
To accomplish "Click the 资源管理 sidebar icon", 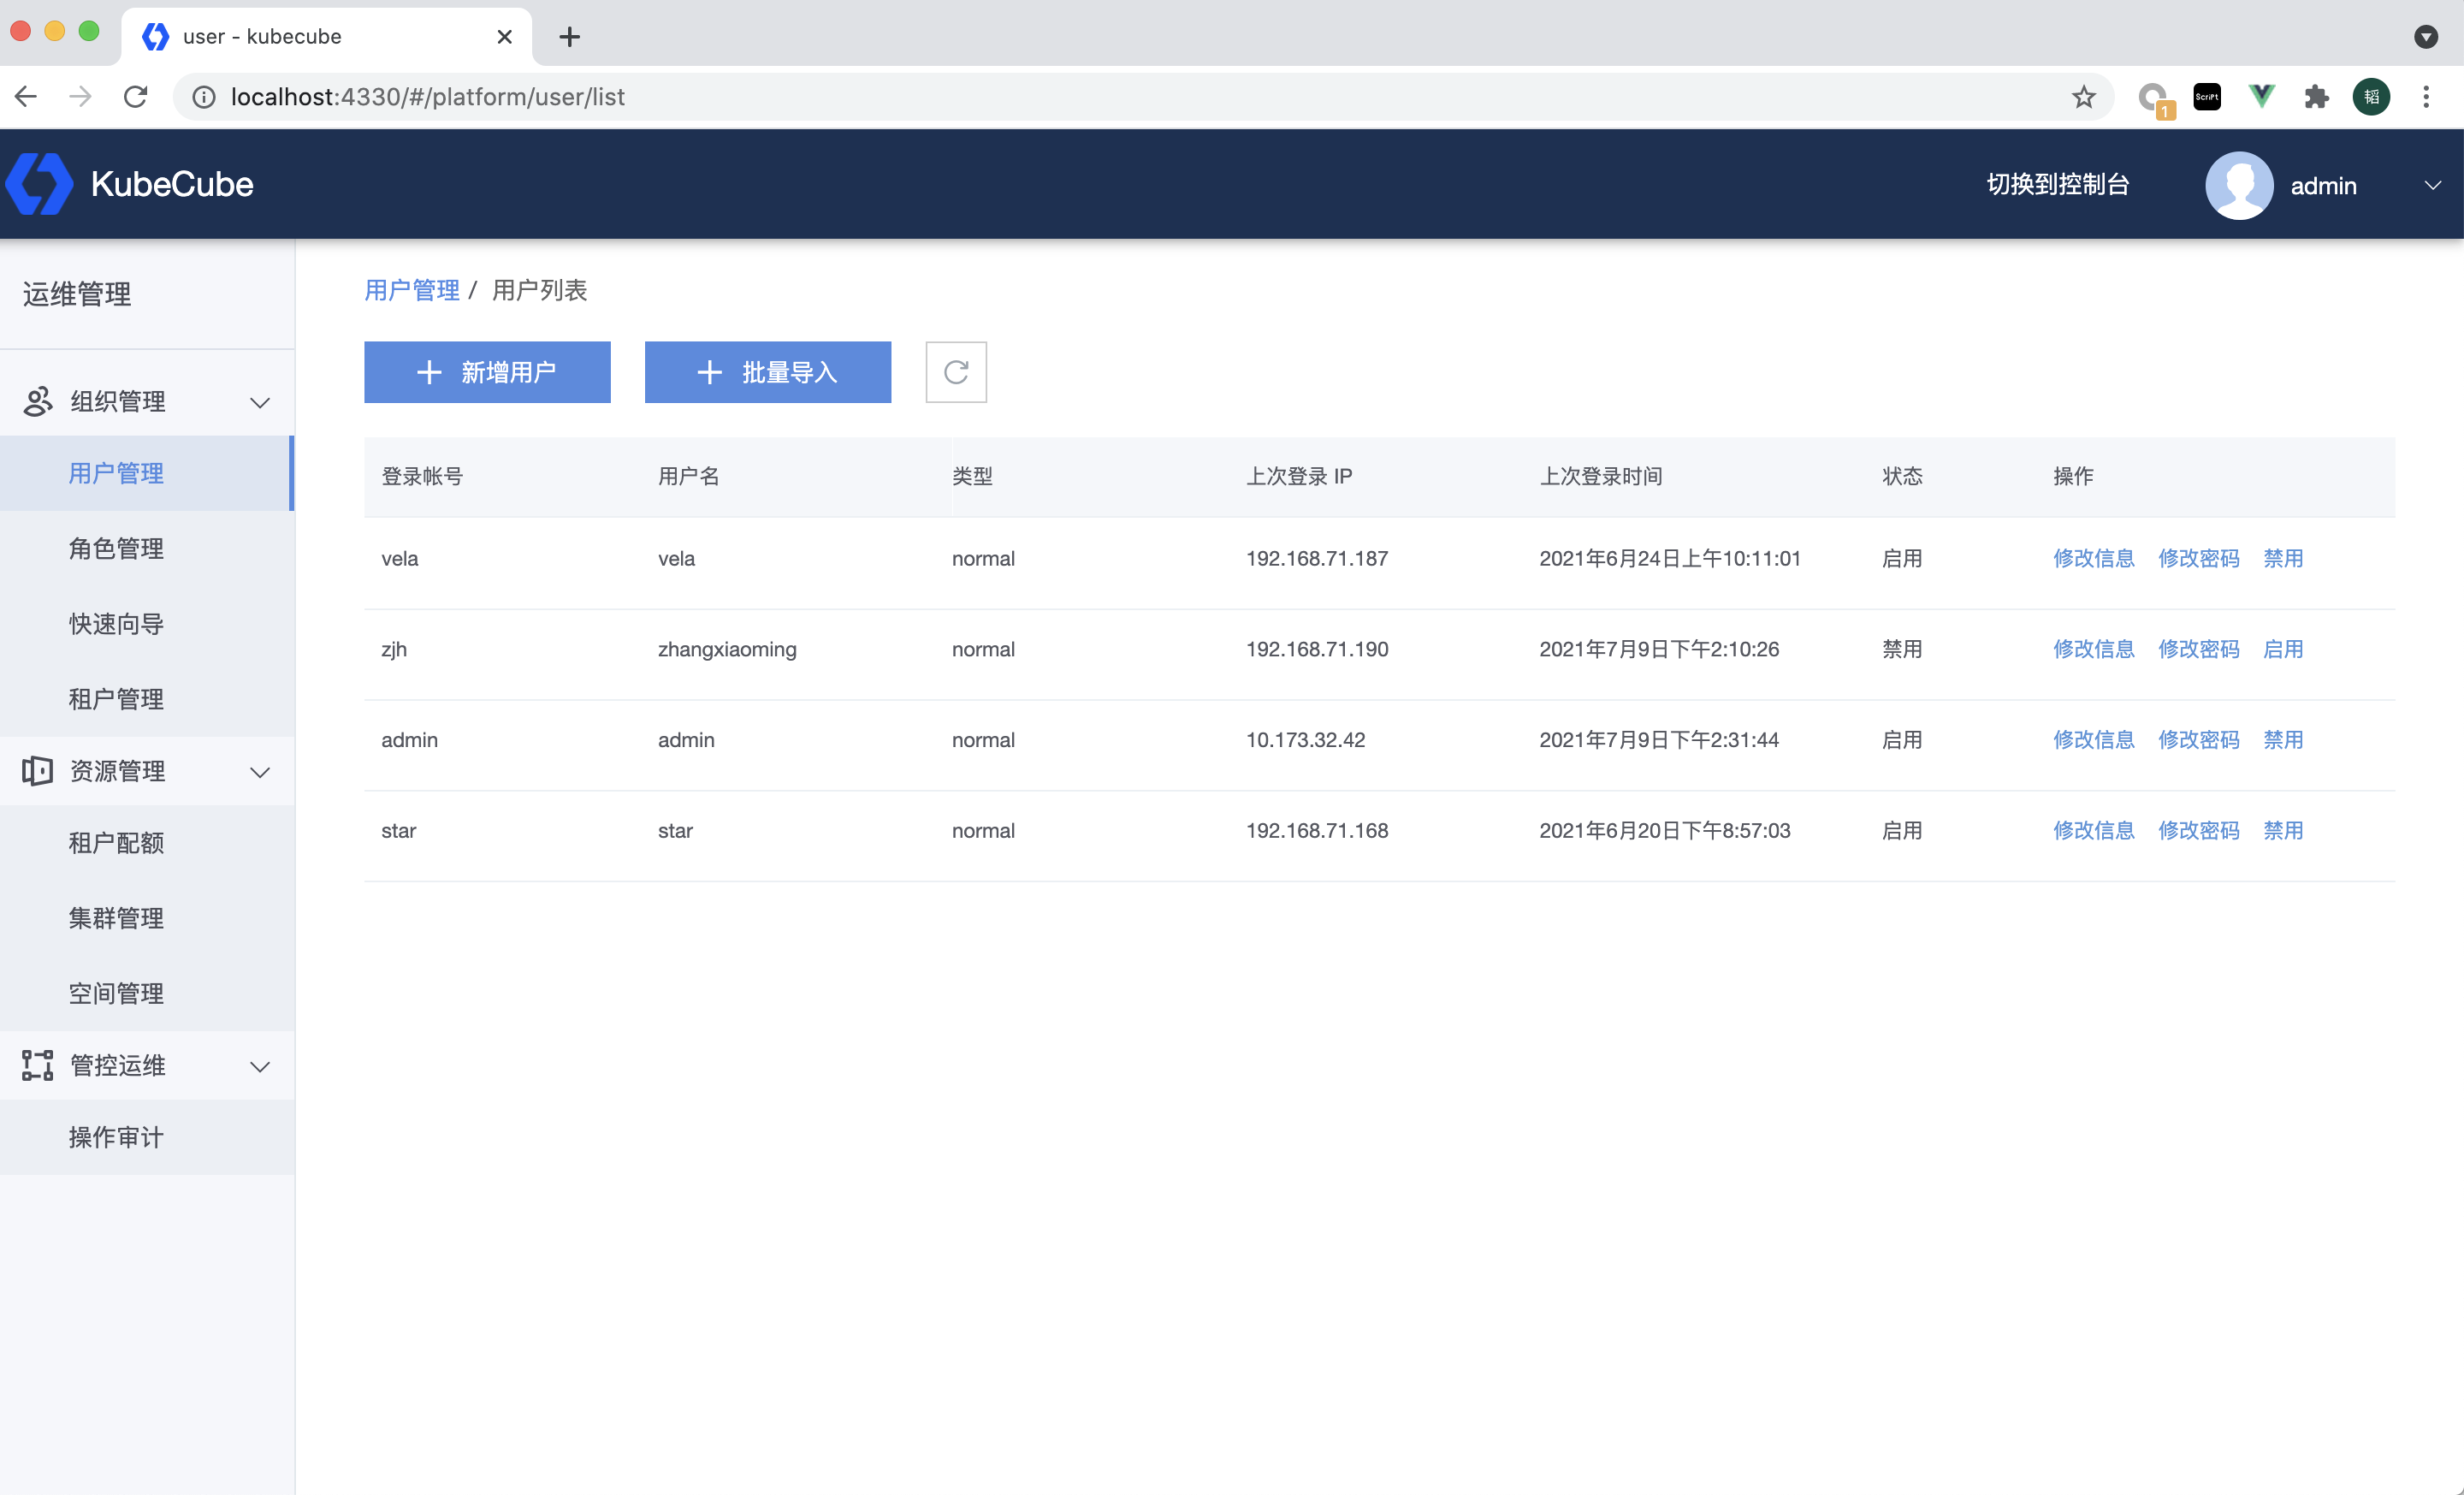I will point(38,771).
